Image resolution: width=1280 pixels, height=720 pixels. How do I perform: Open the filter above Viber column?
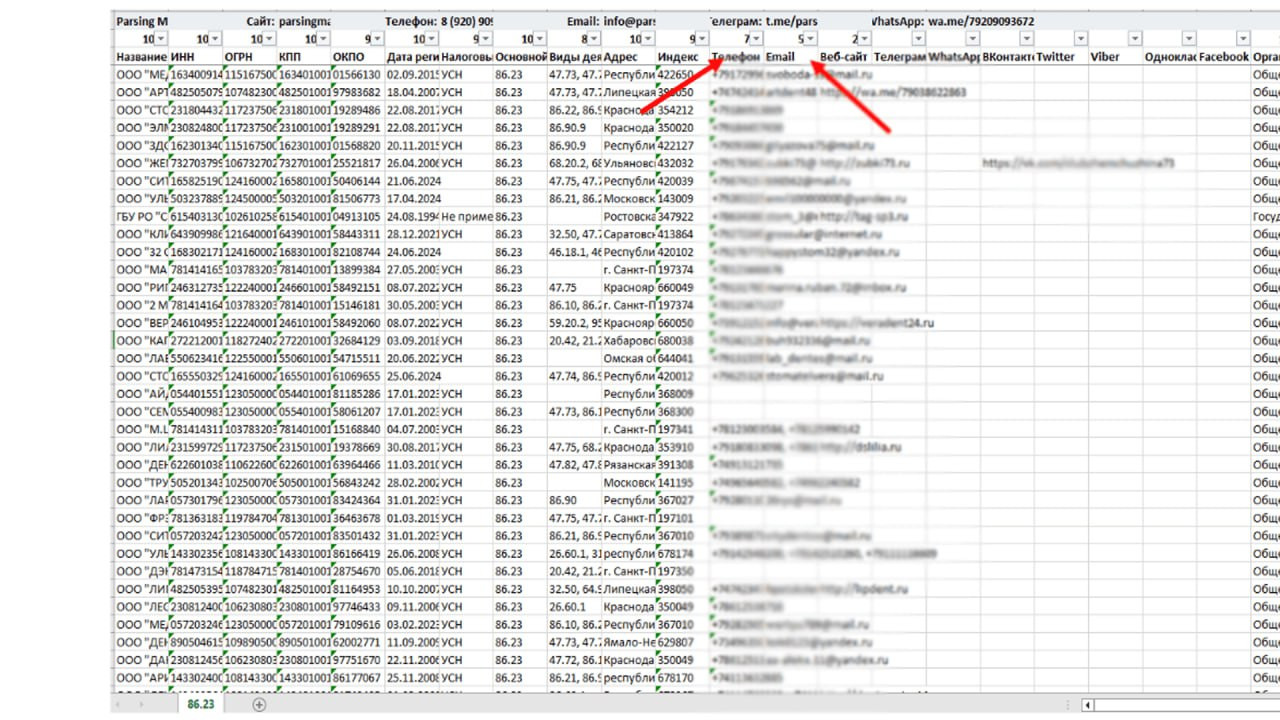click(1133, 38)
